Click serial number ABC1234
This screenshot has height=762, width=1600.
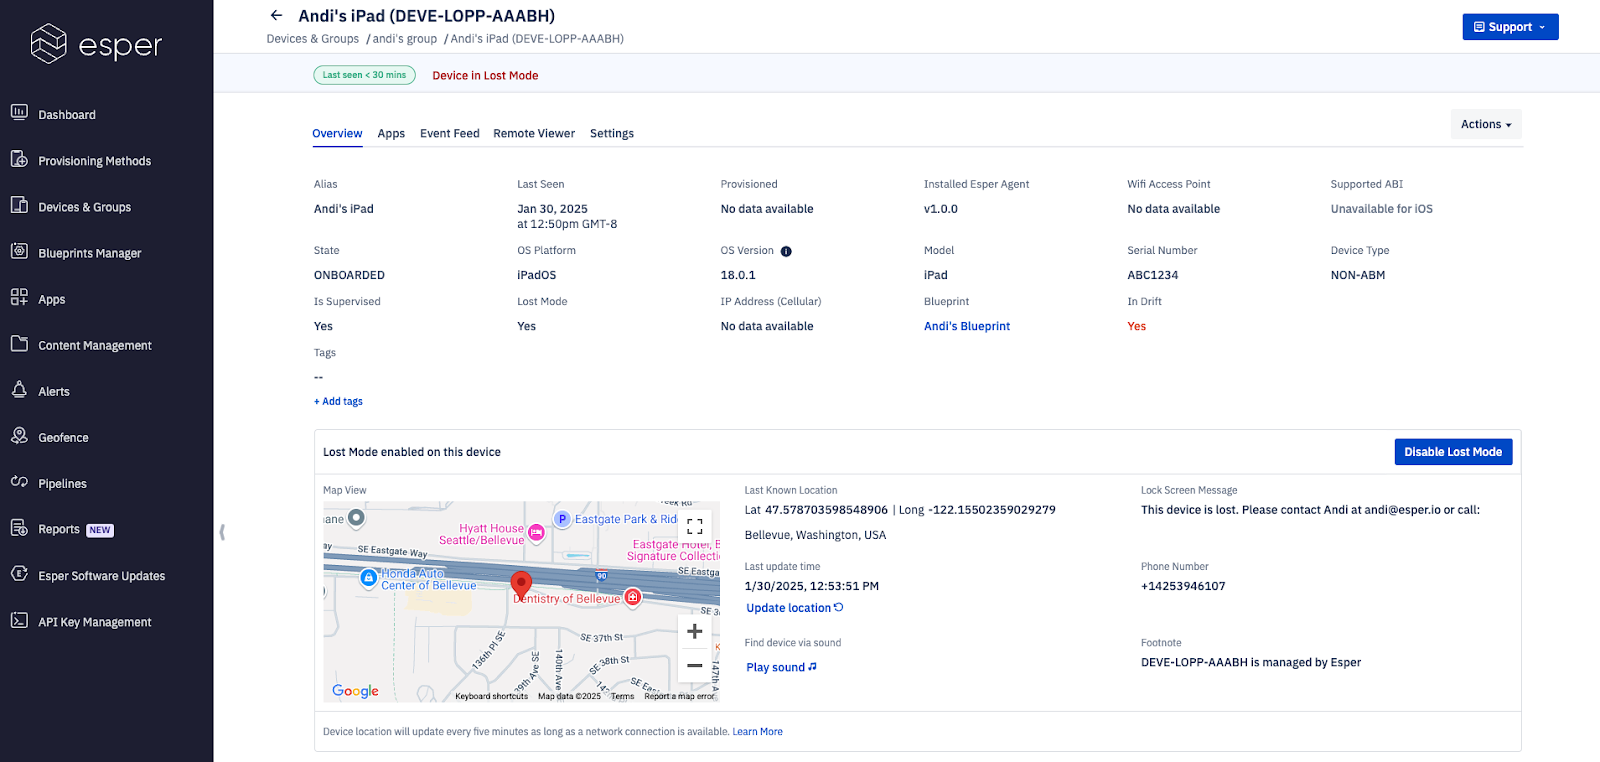[1152, 275]
